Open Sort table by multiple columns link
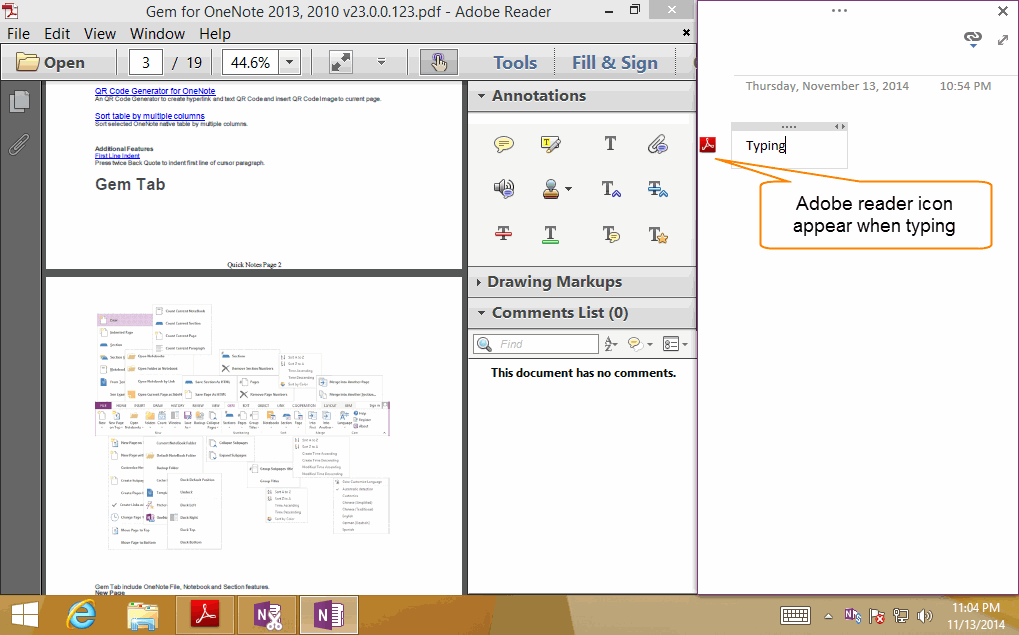The width and height of the screenshot is (1019, 635). (x=149, y=116)
